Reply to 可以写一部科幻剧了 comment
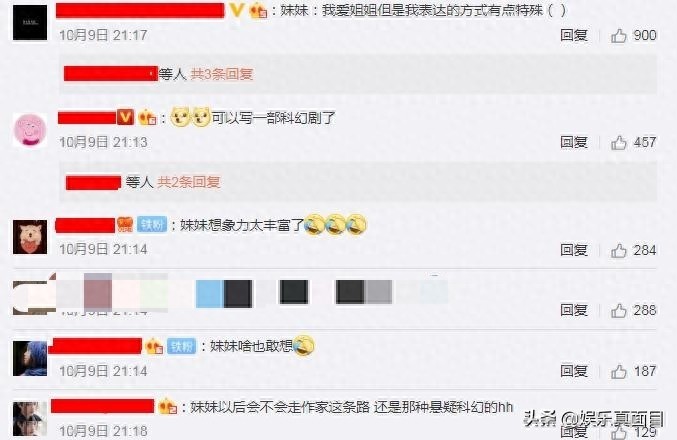 click(574, 142)
